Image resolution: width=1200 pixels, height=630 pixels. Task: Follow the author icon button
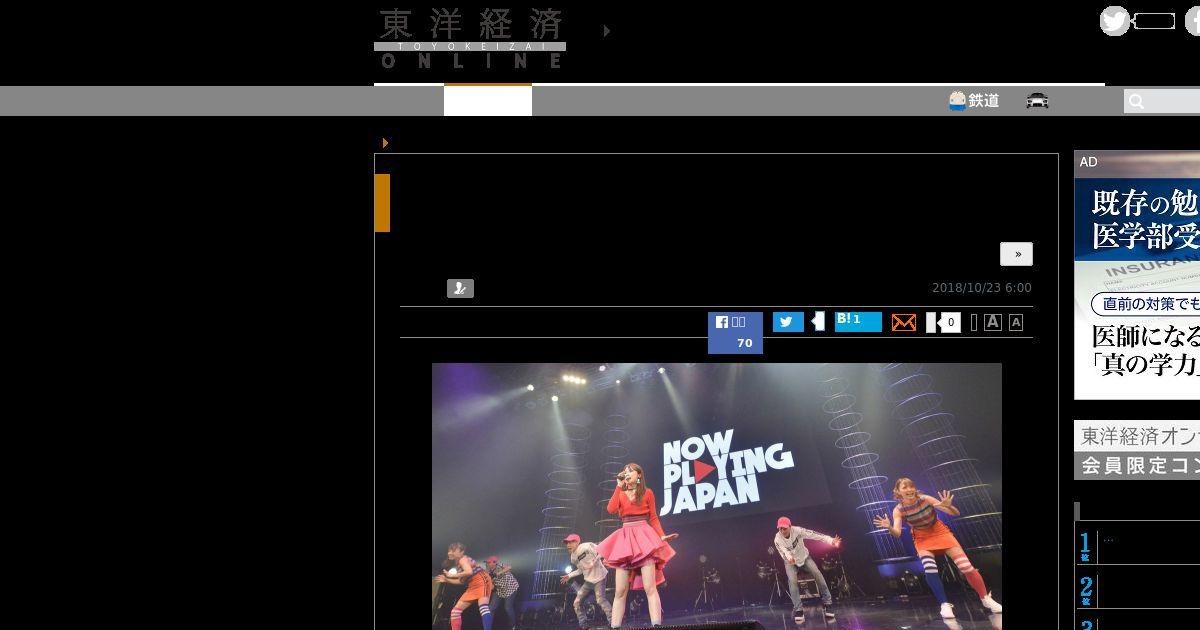pyautogui.click(x=460, y=289)
